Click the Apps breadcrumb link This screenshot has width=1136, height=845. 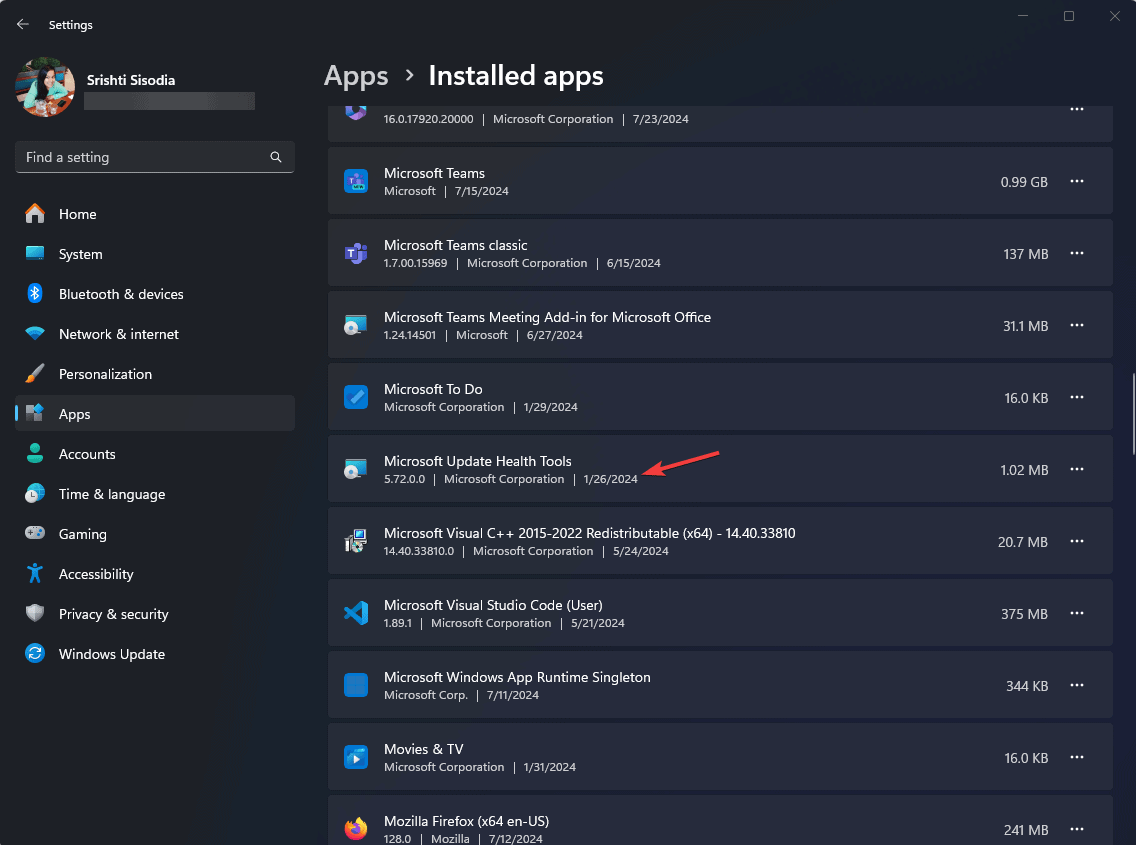point(356,76)
